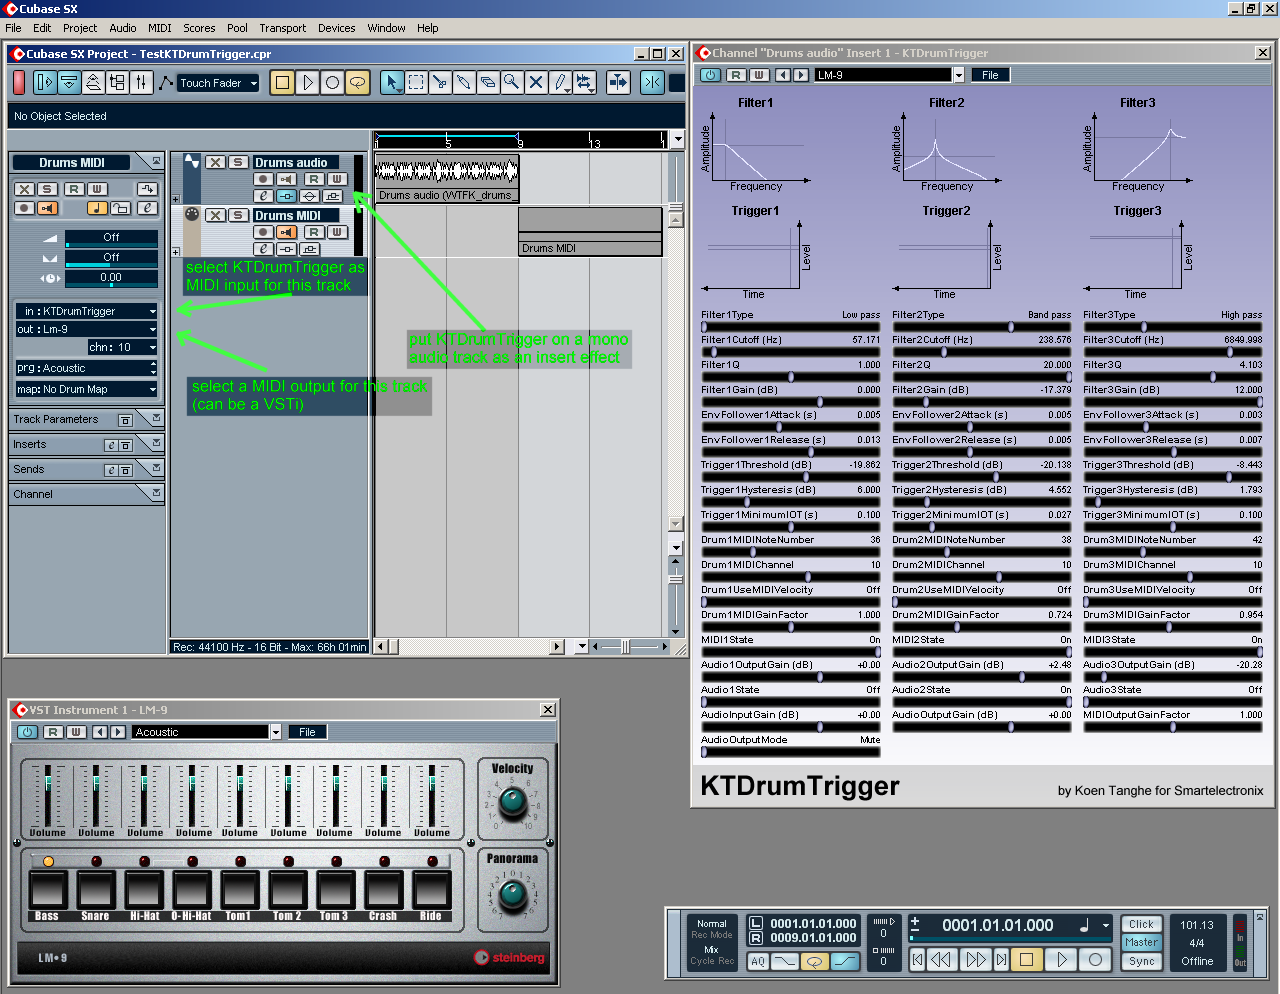Click Record in the transport panel
1280x994 pixels.
point(1095,960)
